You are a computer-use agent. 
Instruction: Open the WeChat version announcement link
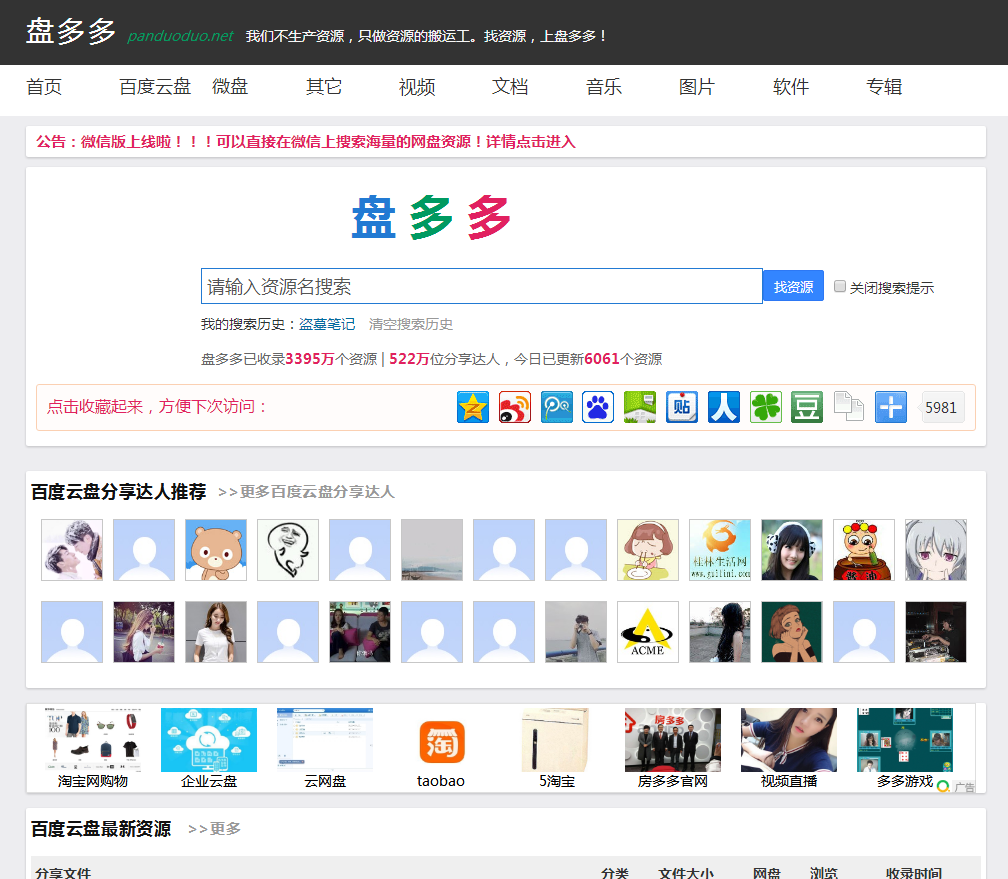(x=305, y=141)
